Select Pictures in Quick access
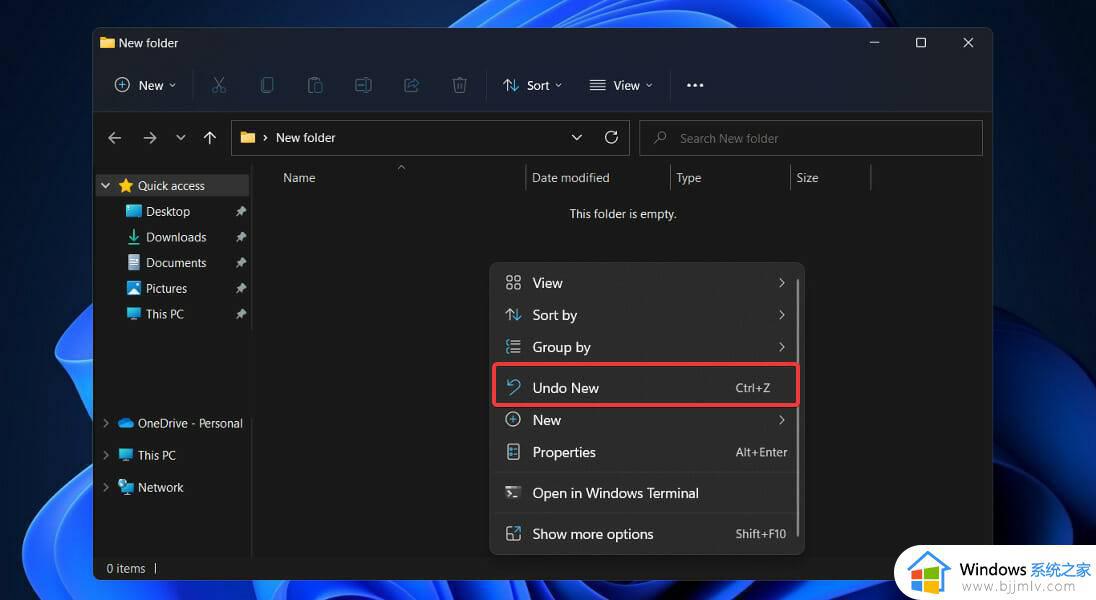Image resolution: width=1096 pixels, height=600 pixels. click(x=166, y=288)
